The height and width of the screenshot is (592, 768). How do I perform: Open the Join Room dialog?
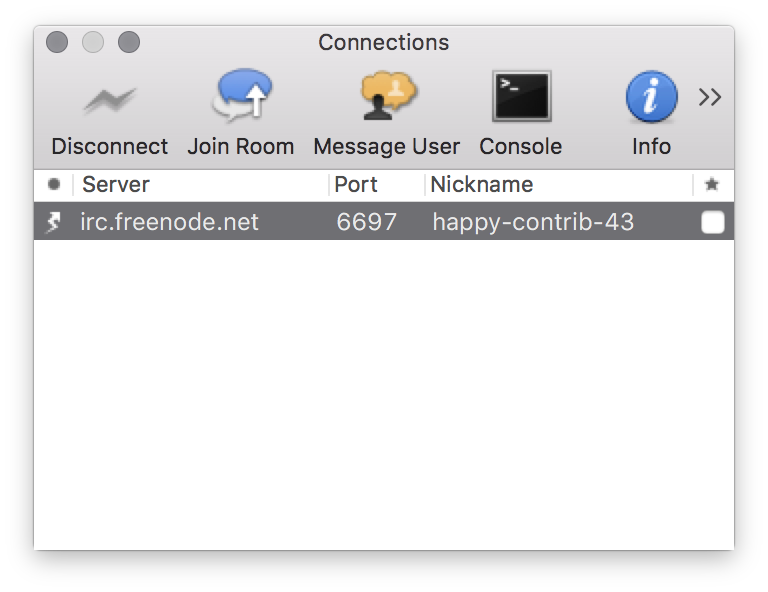240,98
